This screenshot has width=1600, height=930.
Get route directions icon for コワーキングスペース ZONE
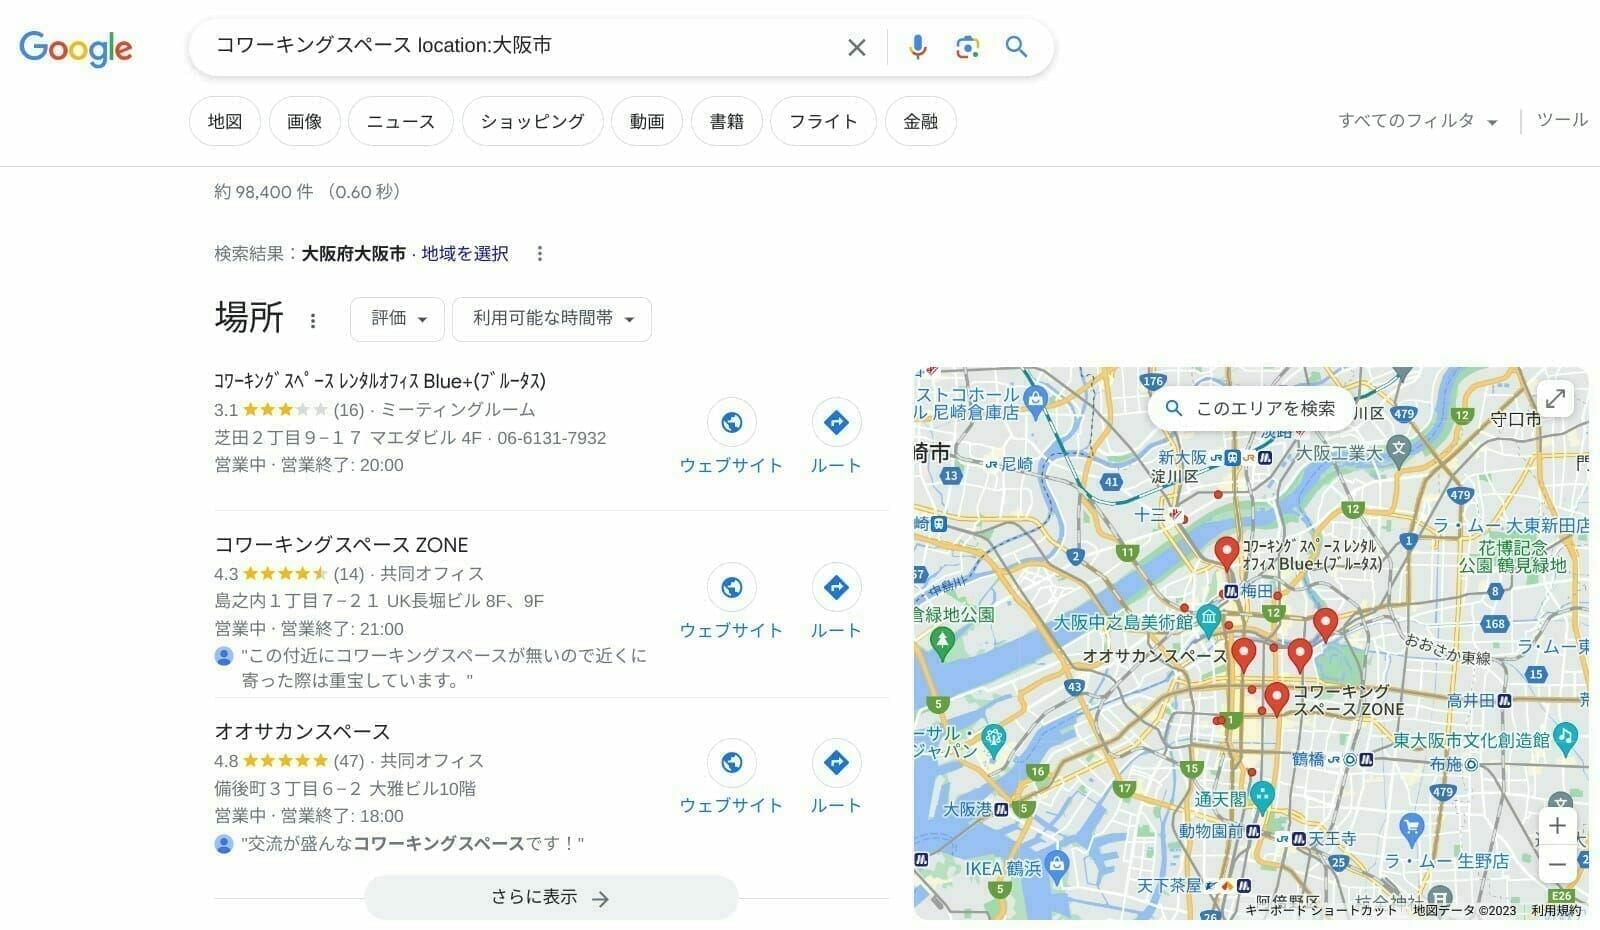836,587
